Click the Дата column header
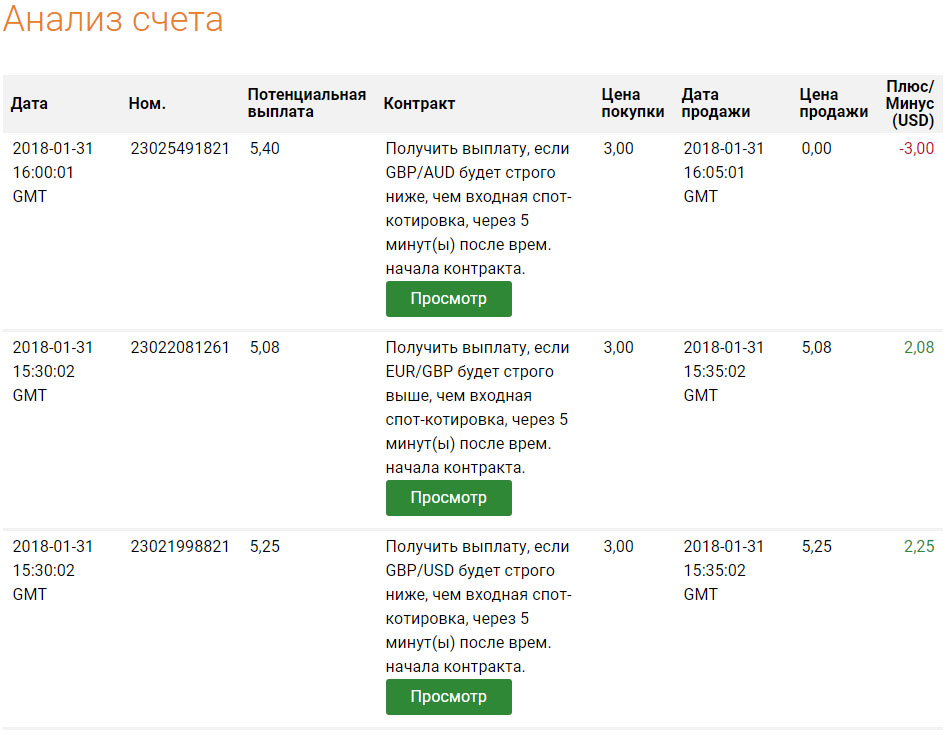The width and height of the screenshot is (948, 735). (29, 104)
